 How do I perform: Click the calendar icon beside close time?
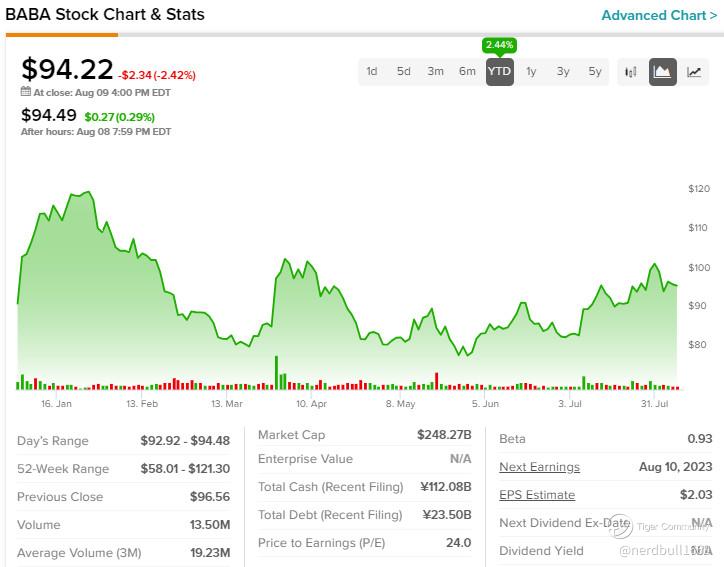26,91
